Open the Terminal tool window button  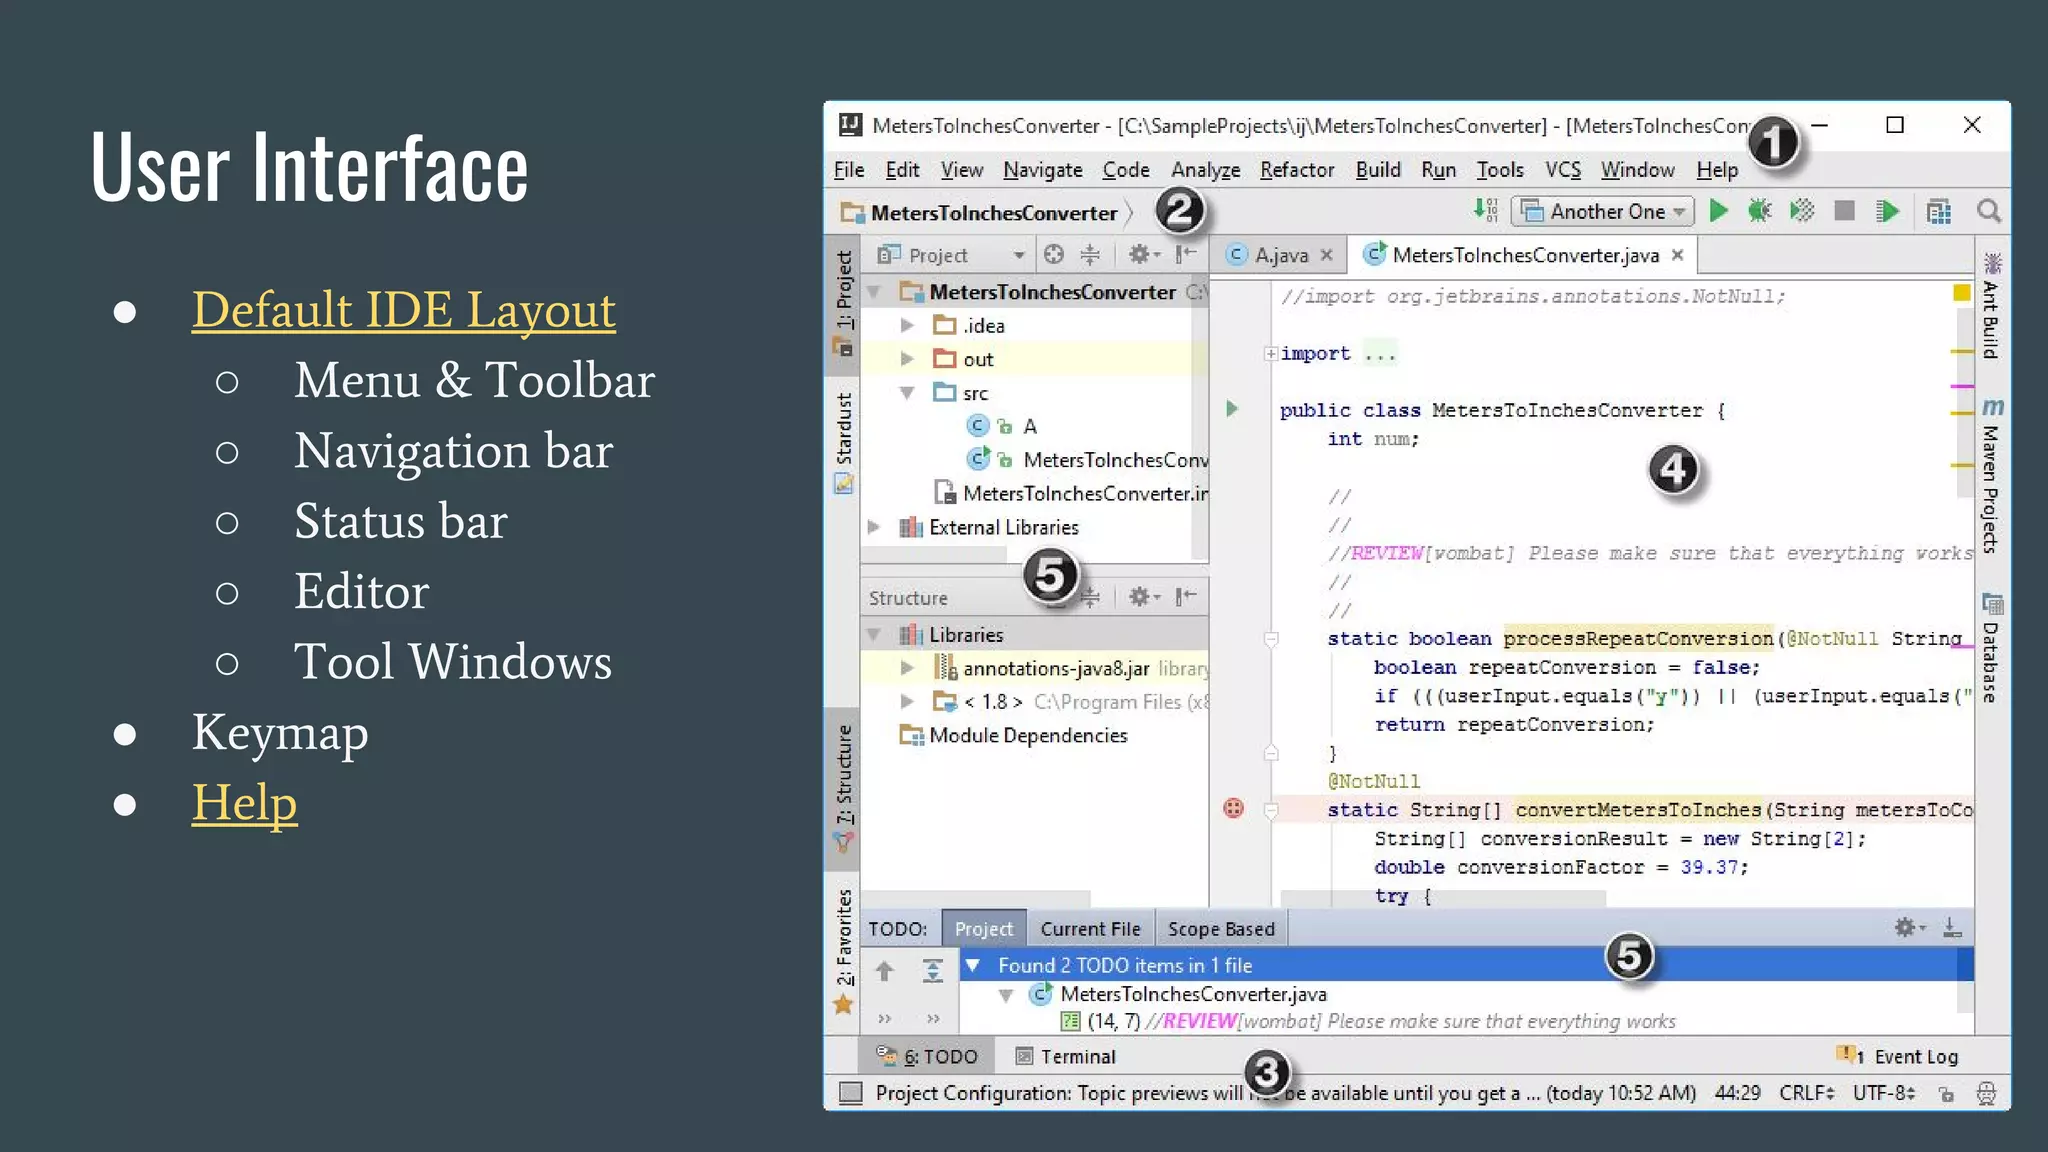tap(1065, 1056)
